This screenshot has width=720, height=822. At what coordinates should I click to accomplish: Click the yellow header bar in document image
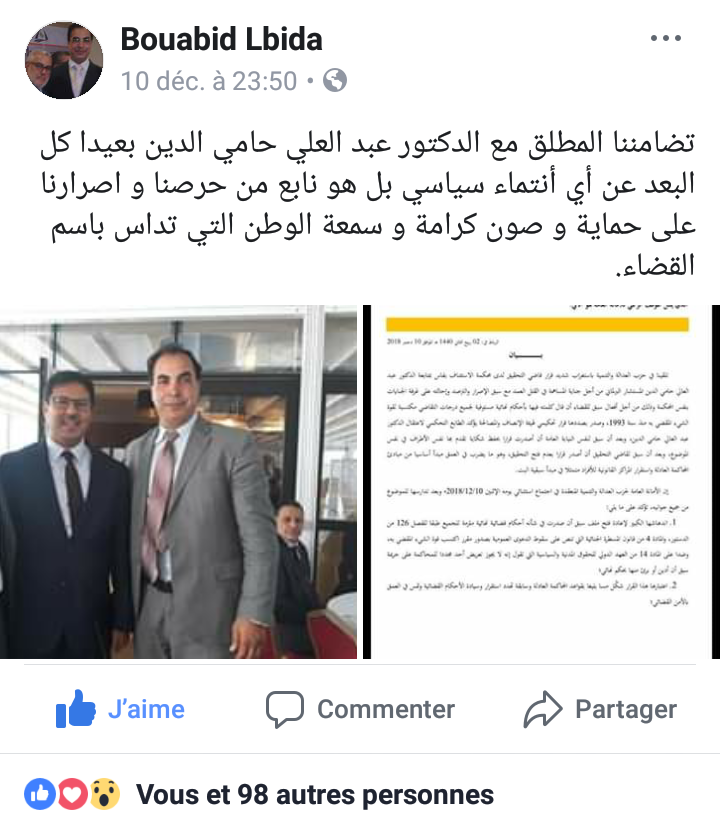click(537, 325)
